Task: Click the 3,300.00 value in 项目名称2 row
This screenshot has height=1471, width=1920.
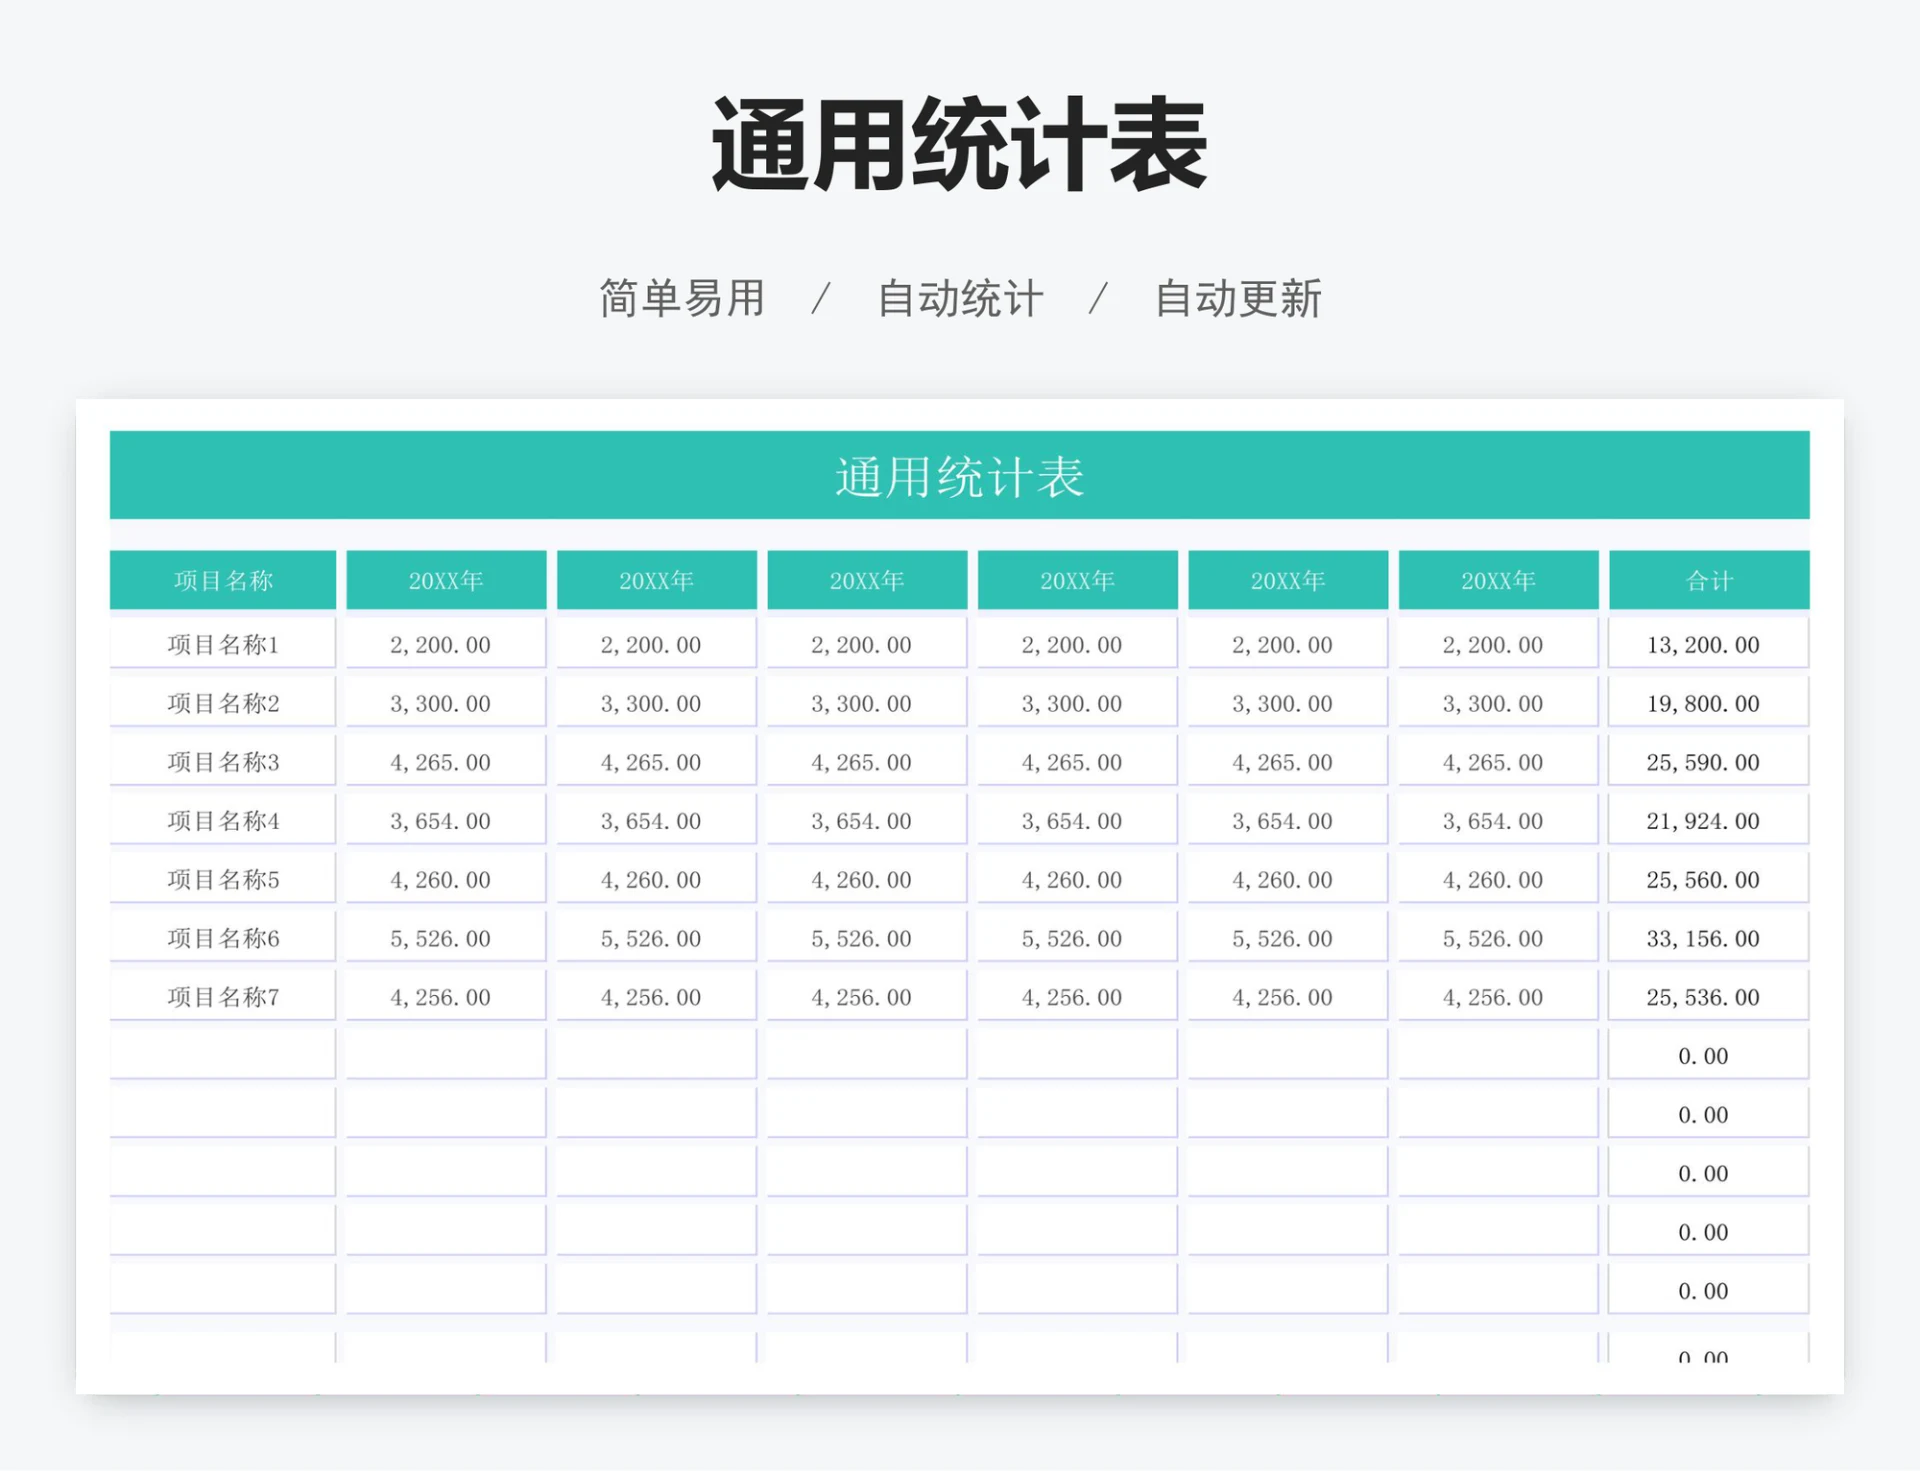Action: click(445, 702)
